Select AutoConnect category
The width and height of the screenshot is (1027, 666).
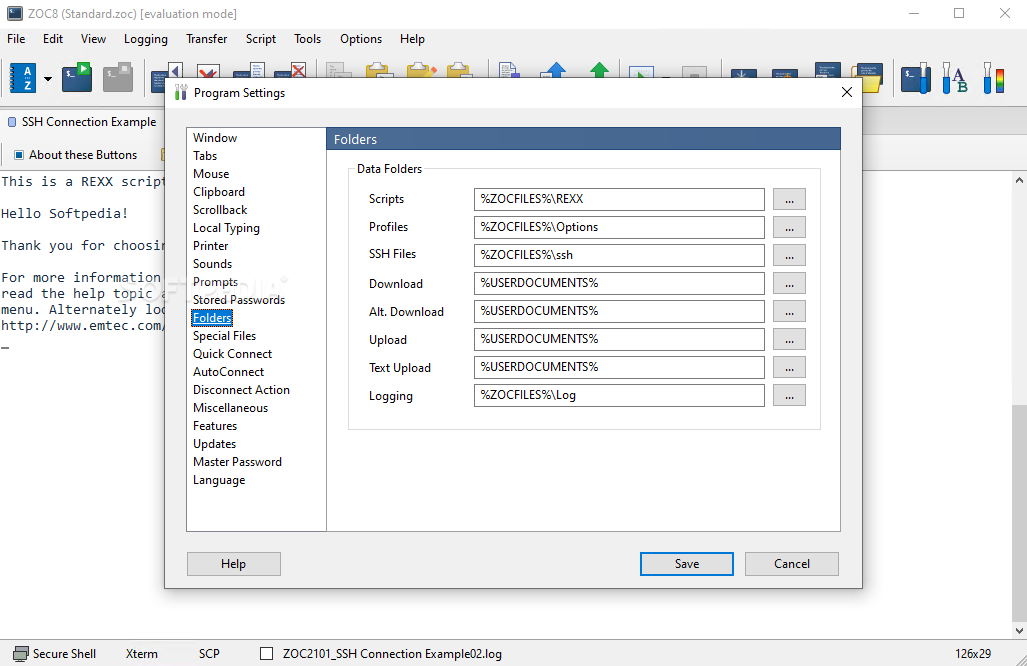point(228,371)
